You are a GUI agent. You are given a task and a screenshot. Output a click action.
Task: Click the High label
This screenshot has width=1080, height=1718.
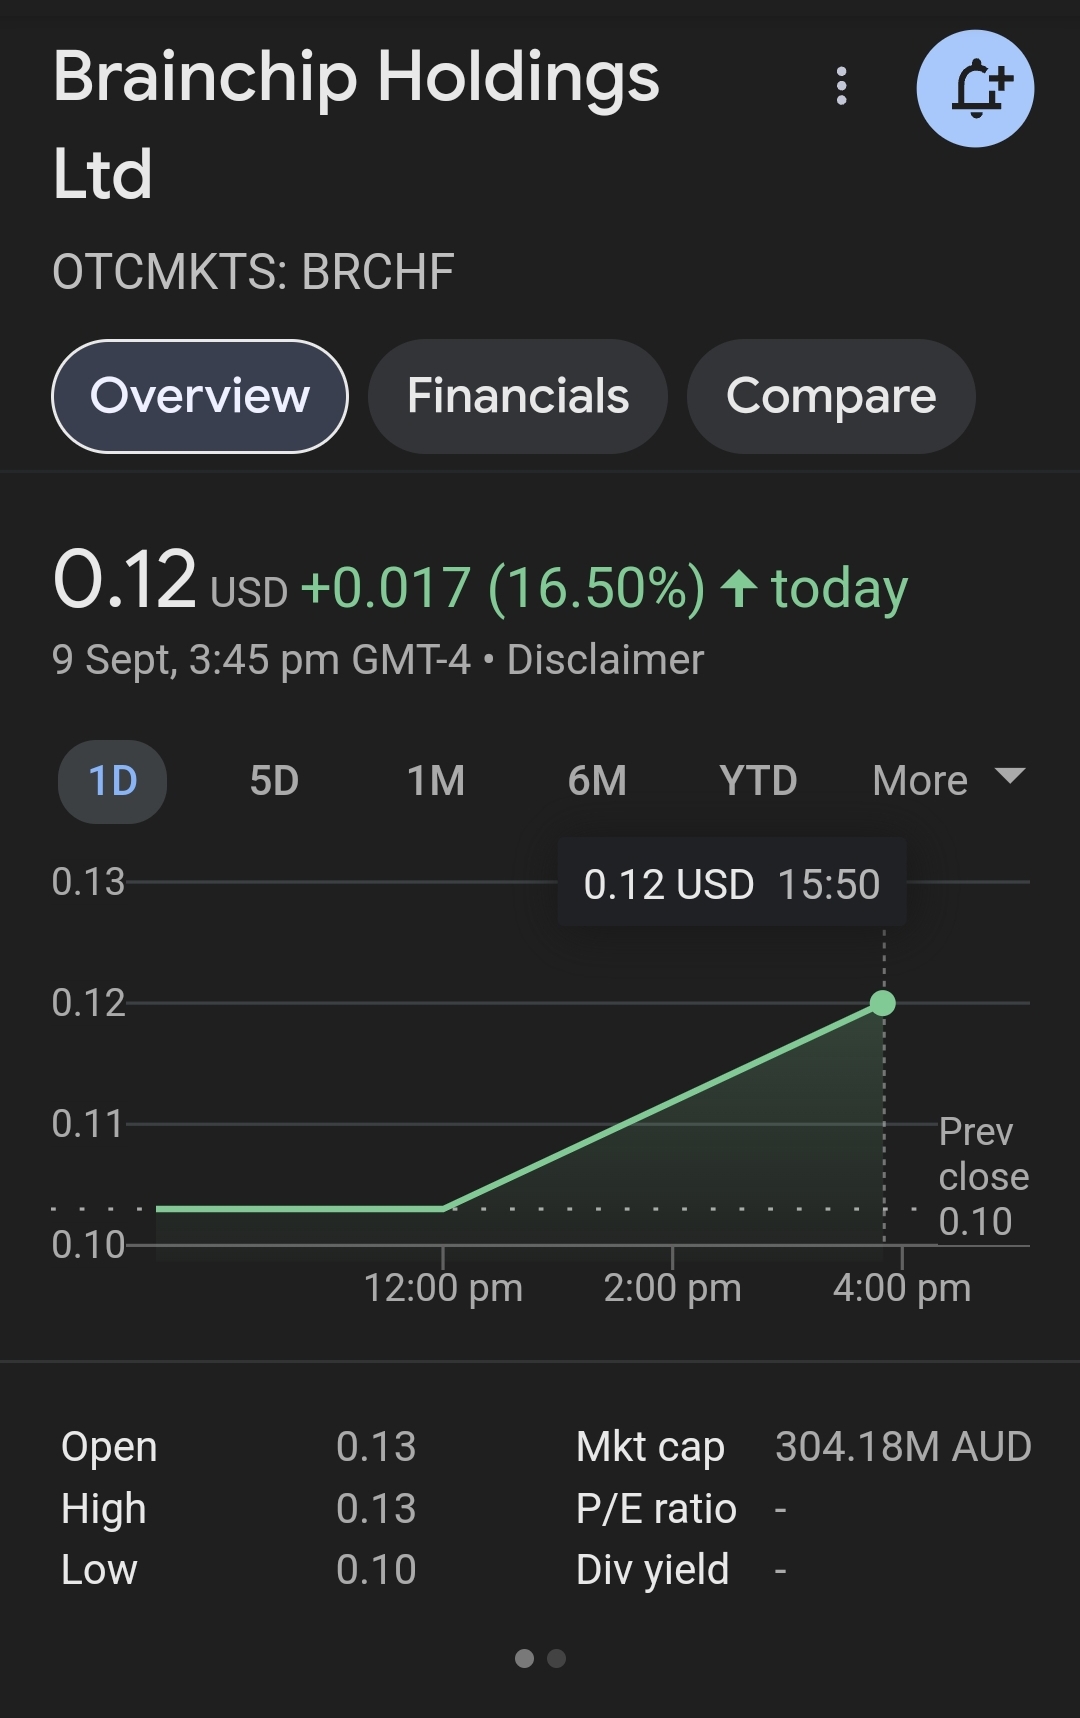(x=103, y=1509)
